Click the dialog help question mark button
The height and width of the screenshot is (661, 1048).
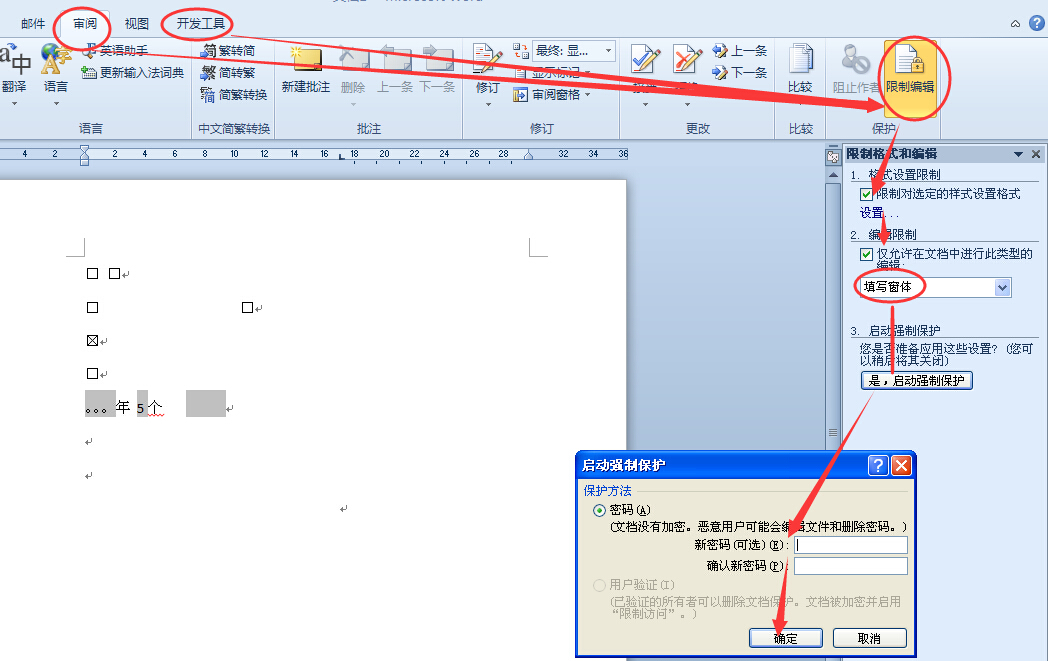point(878,465)
